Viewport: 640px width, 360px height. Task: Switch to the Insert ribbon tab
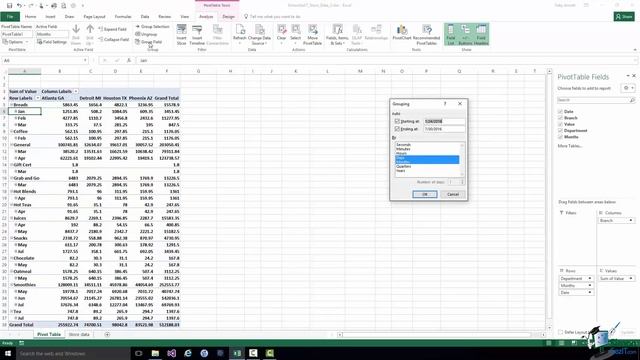50,17
